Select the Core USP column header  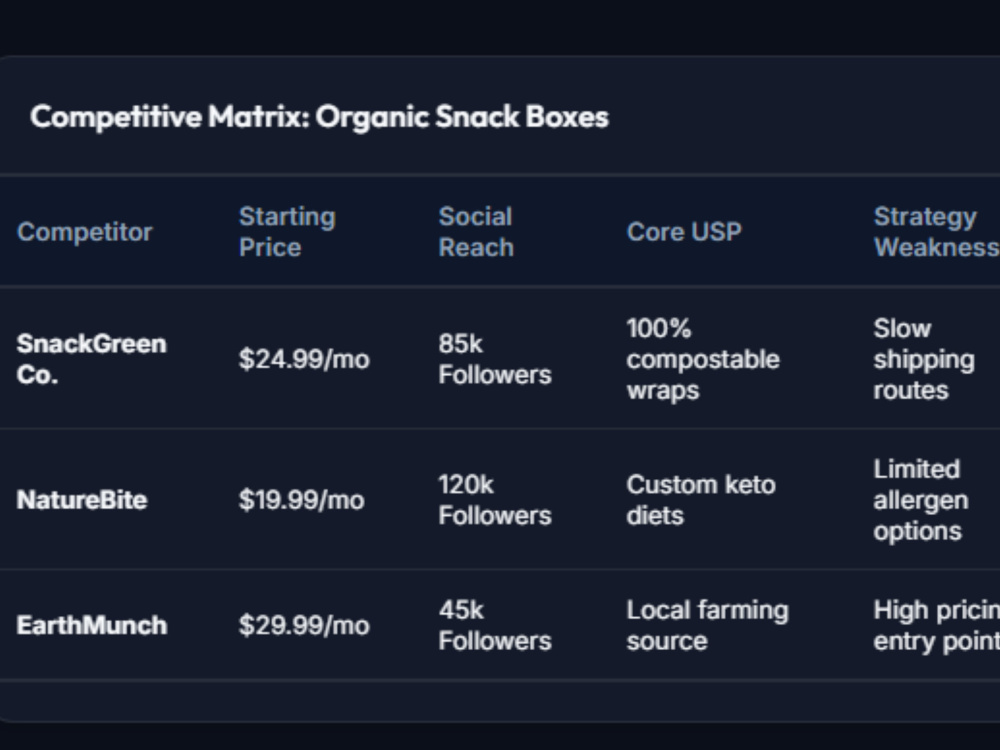pos(684,232)
